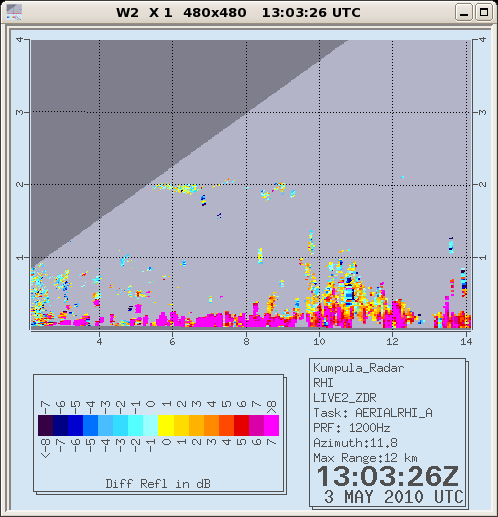The height and width of the screenshot is (517, 498).
Task: Select the LIVE2_ZDR product label
Action: click(345, 398)
